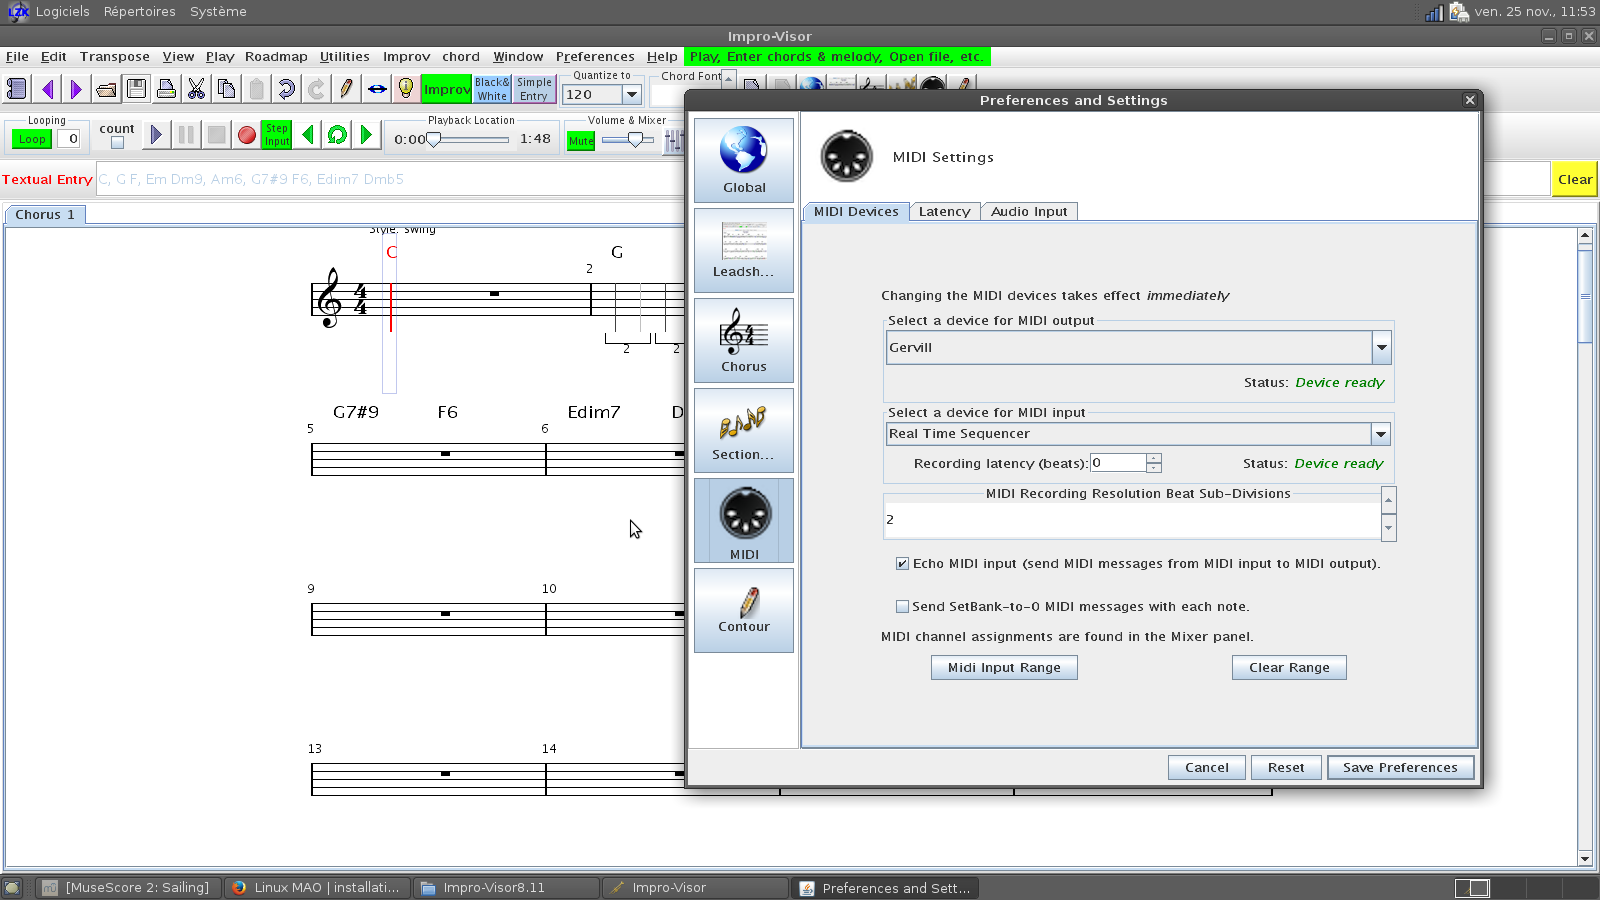The image size is (1600, 900).
Task: Open a file with the folder icon
Action: pos(106,89)
